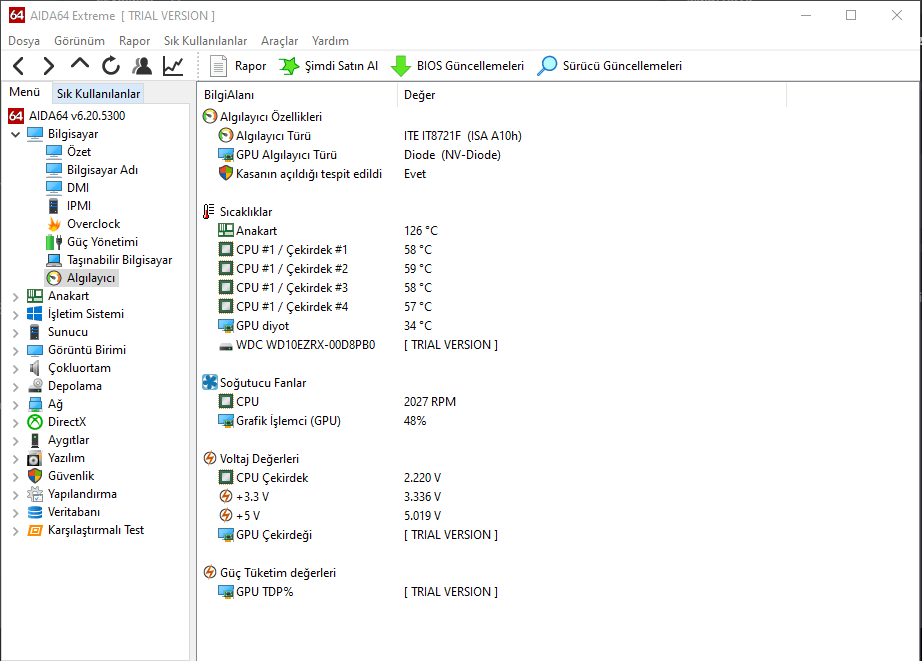The height and width of the screenshot is (661, 922).
Task: Expand the Karşılaştırmalı Test tree node
Action: pyautogui.click(x=16, y=532)
